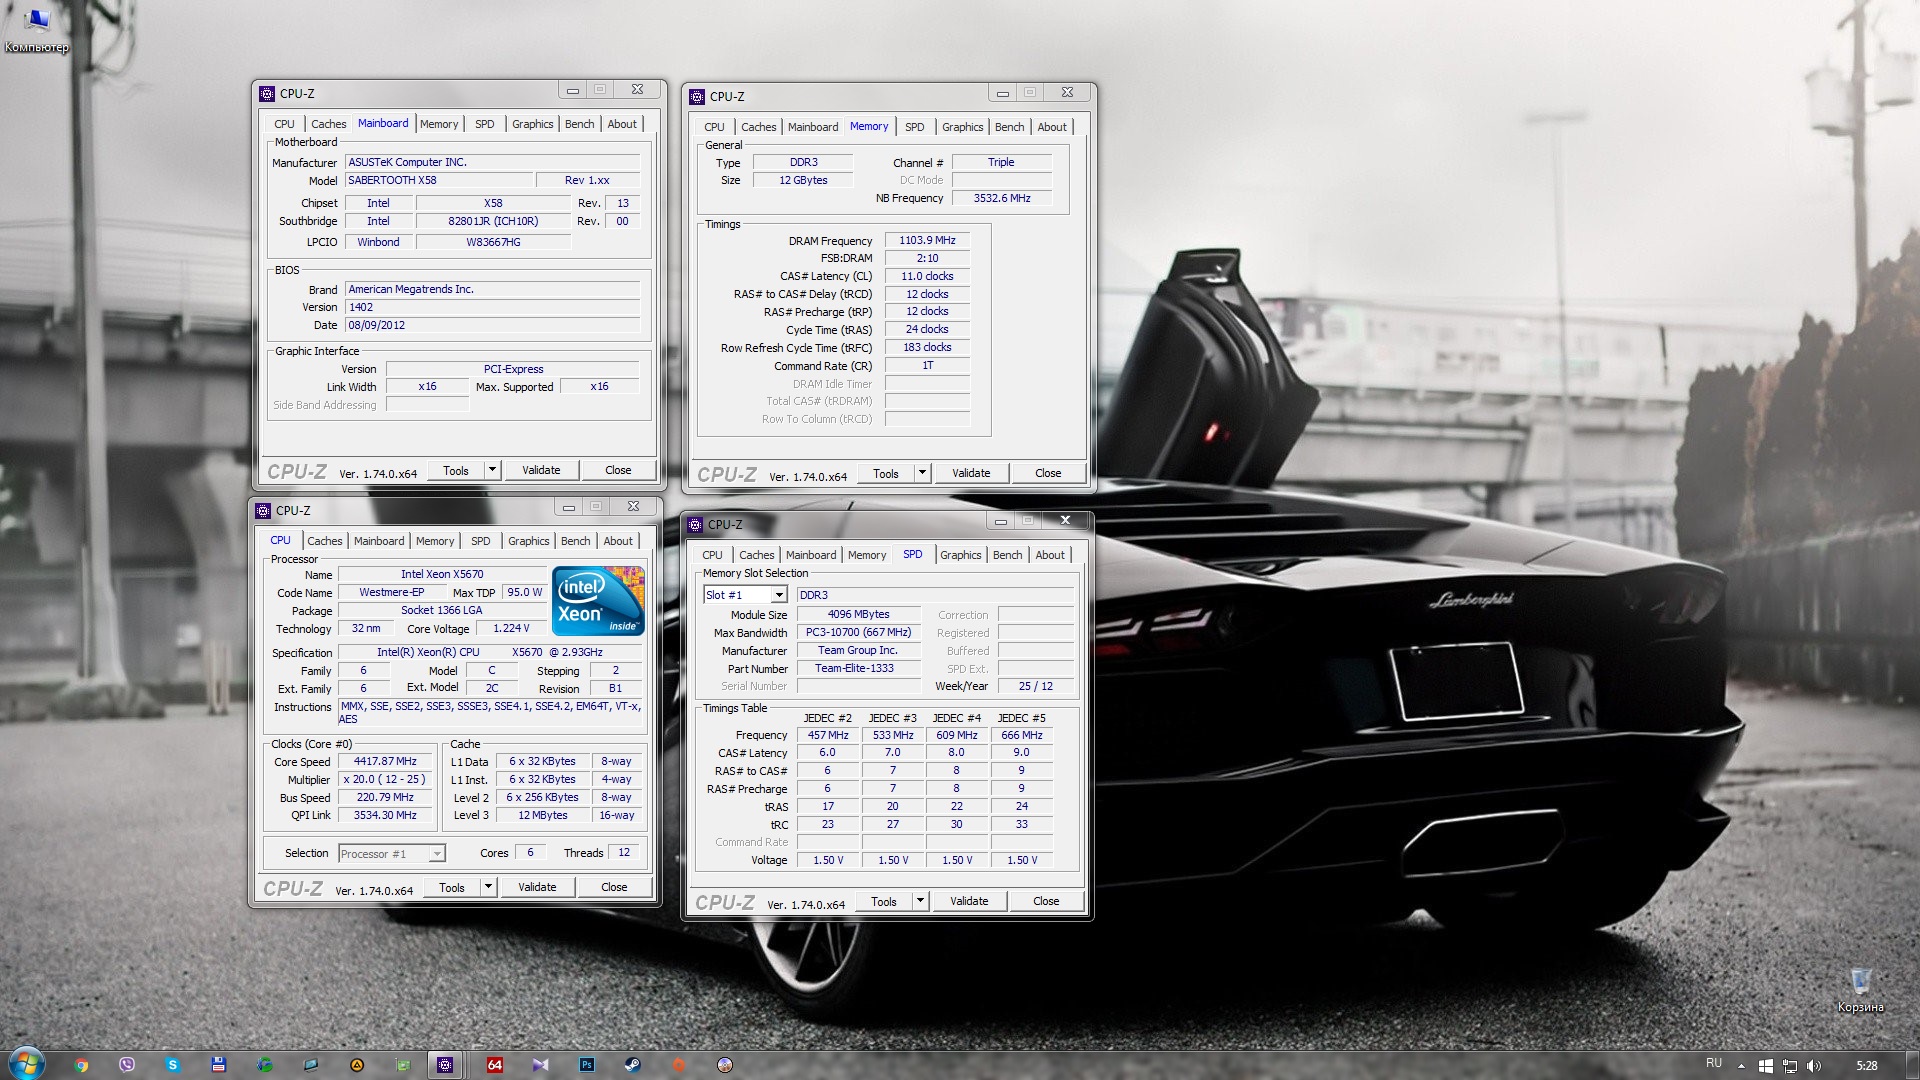Open the Bench tab in the Mainboard window
This screenshot has height=1080, width=1920.
click(x=579, y=124)
